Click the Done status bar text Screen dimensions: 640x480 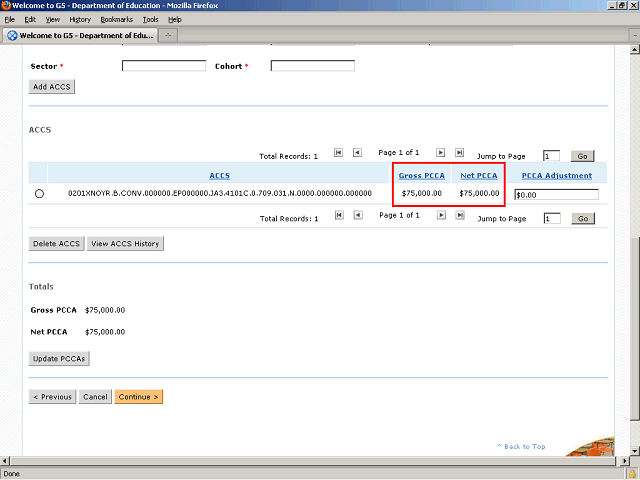[x=12, y=474]
